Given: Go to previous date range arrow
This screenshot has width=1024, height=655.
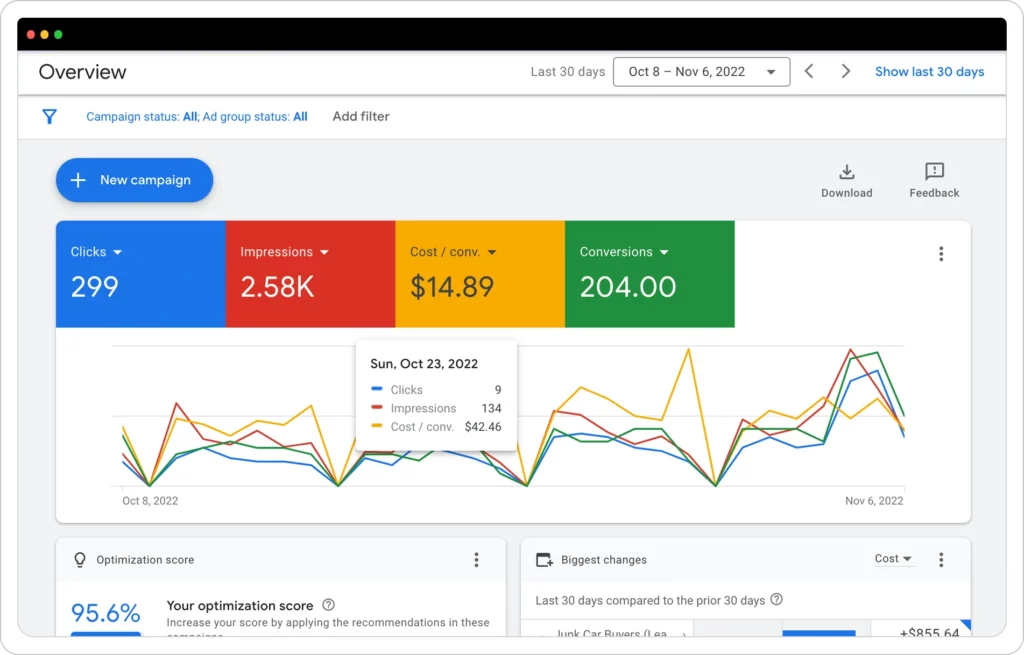Looking at the screenshot, I should 809,71.
